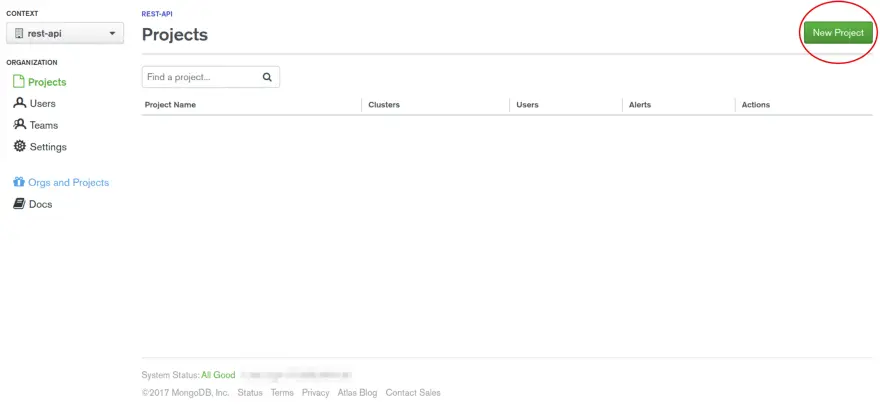This screenshot has height=413, width=880.
Task: Click the magnifier search icon
Action: click(x=267, y=77)
